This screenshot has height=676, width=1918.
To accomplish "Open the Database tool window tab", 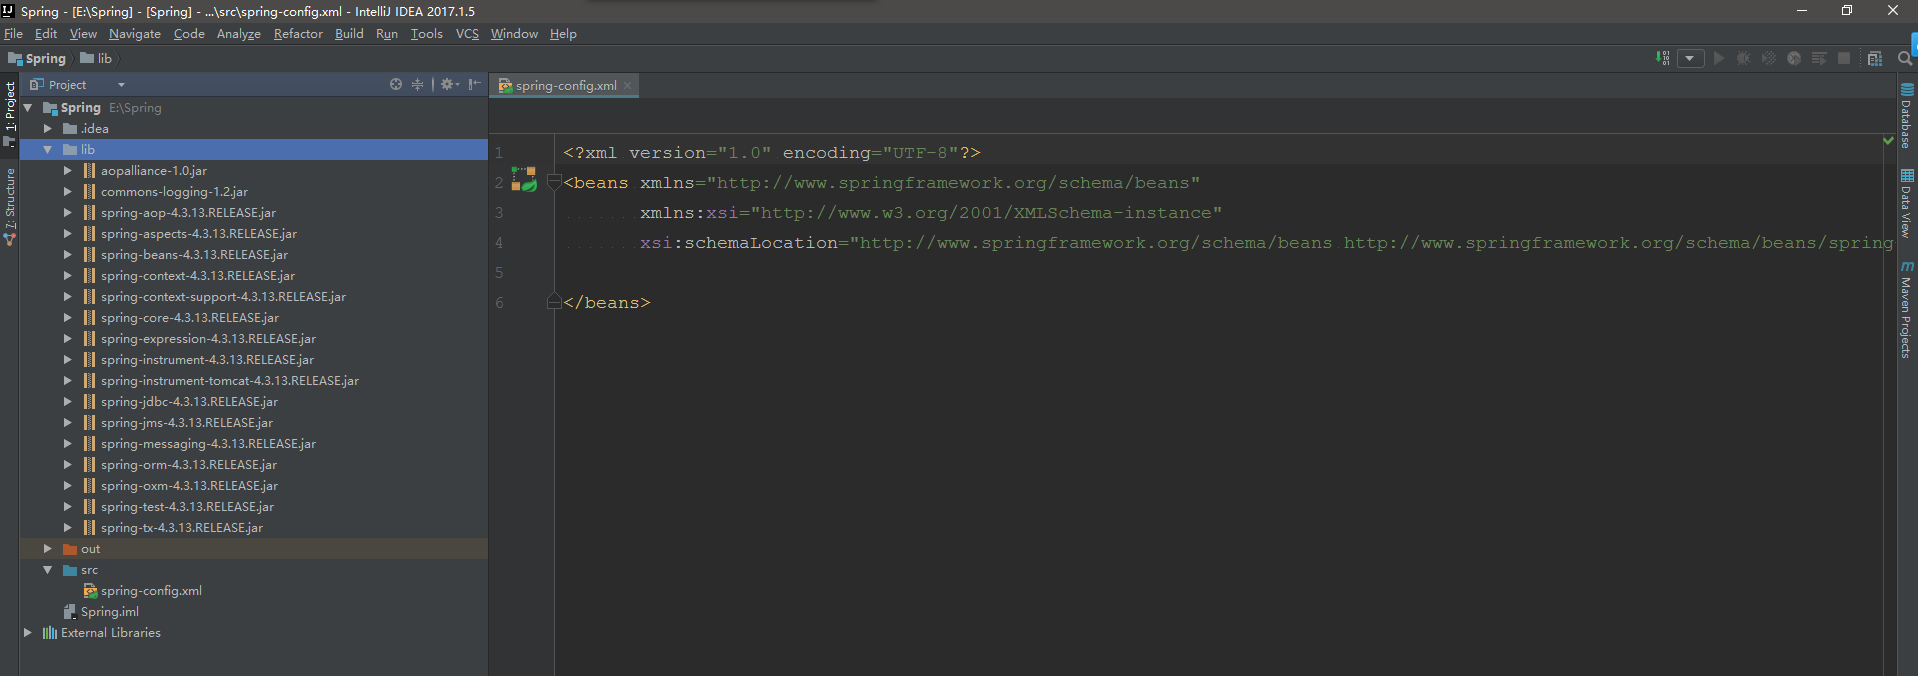I will [1906, 116].
